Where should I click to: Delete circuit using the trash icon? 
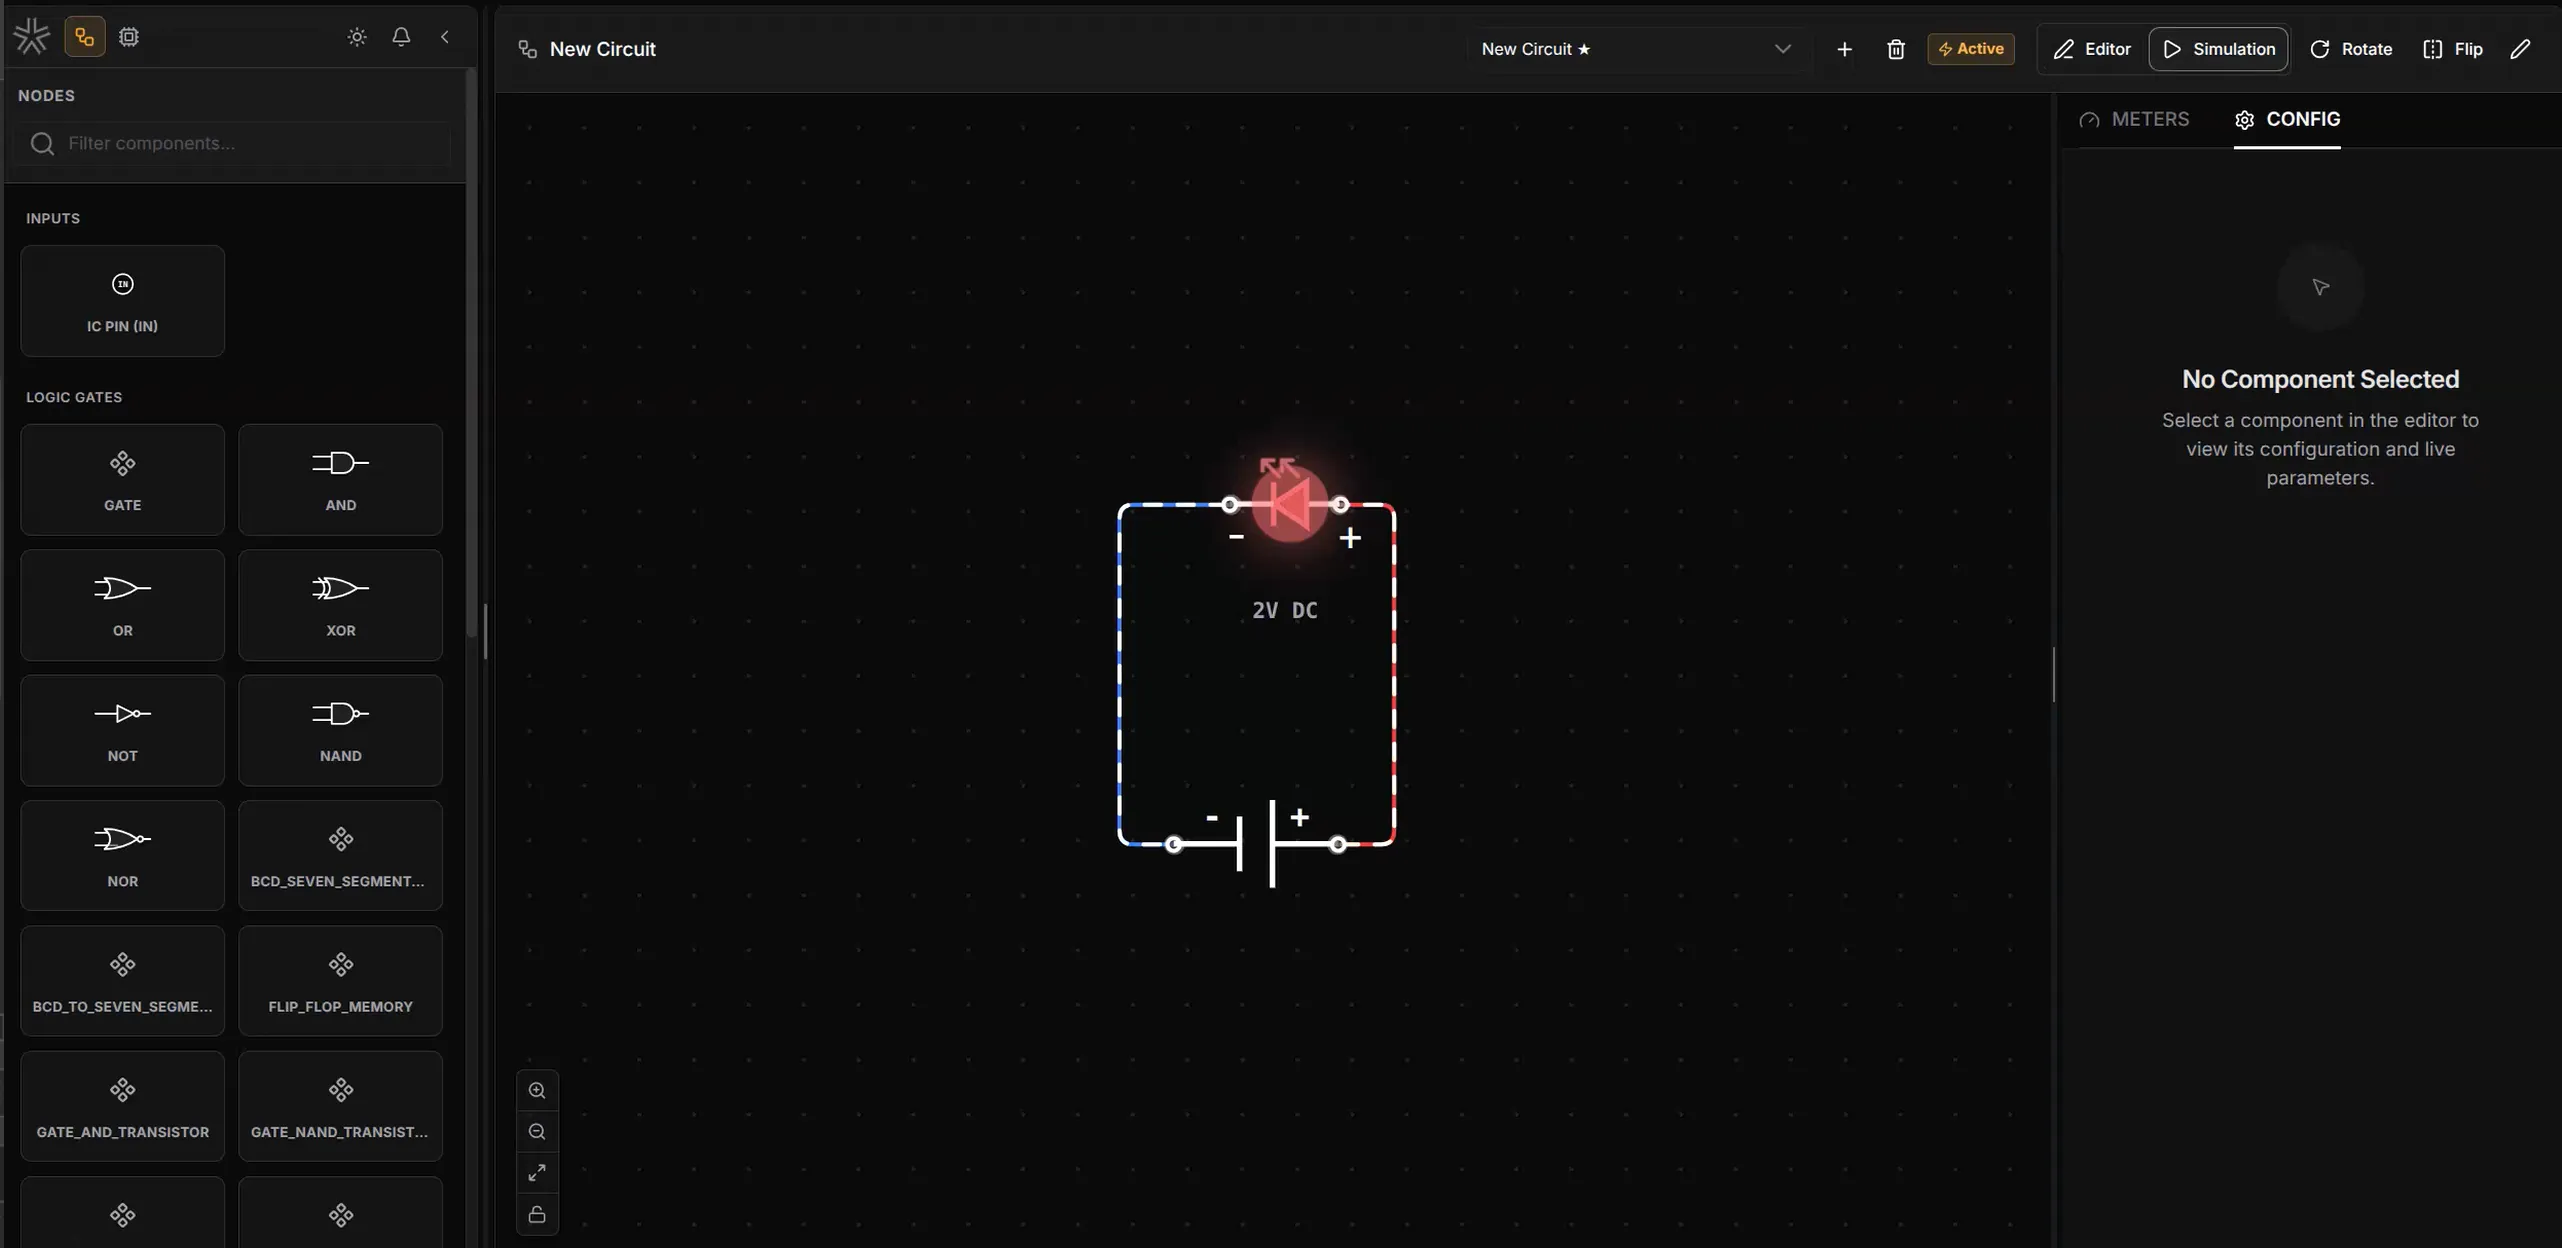pyautogui.click(x=1896, y=49)
